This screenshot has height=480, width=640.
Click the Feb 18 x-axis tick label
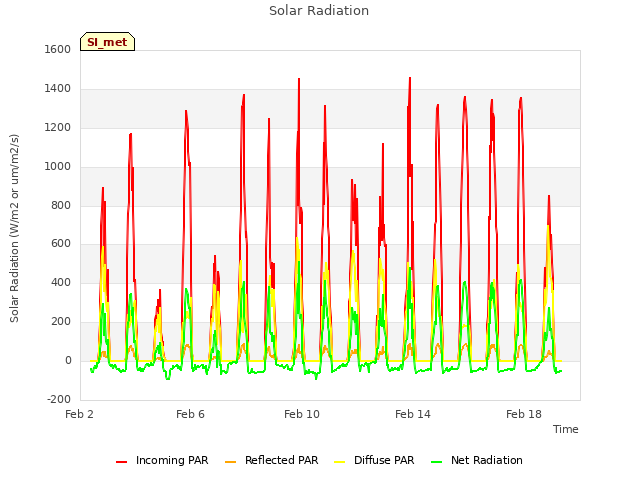(x=524, y=414)
